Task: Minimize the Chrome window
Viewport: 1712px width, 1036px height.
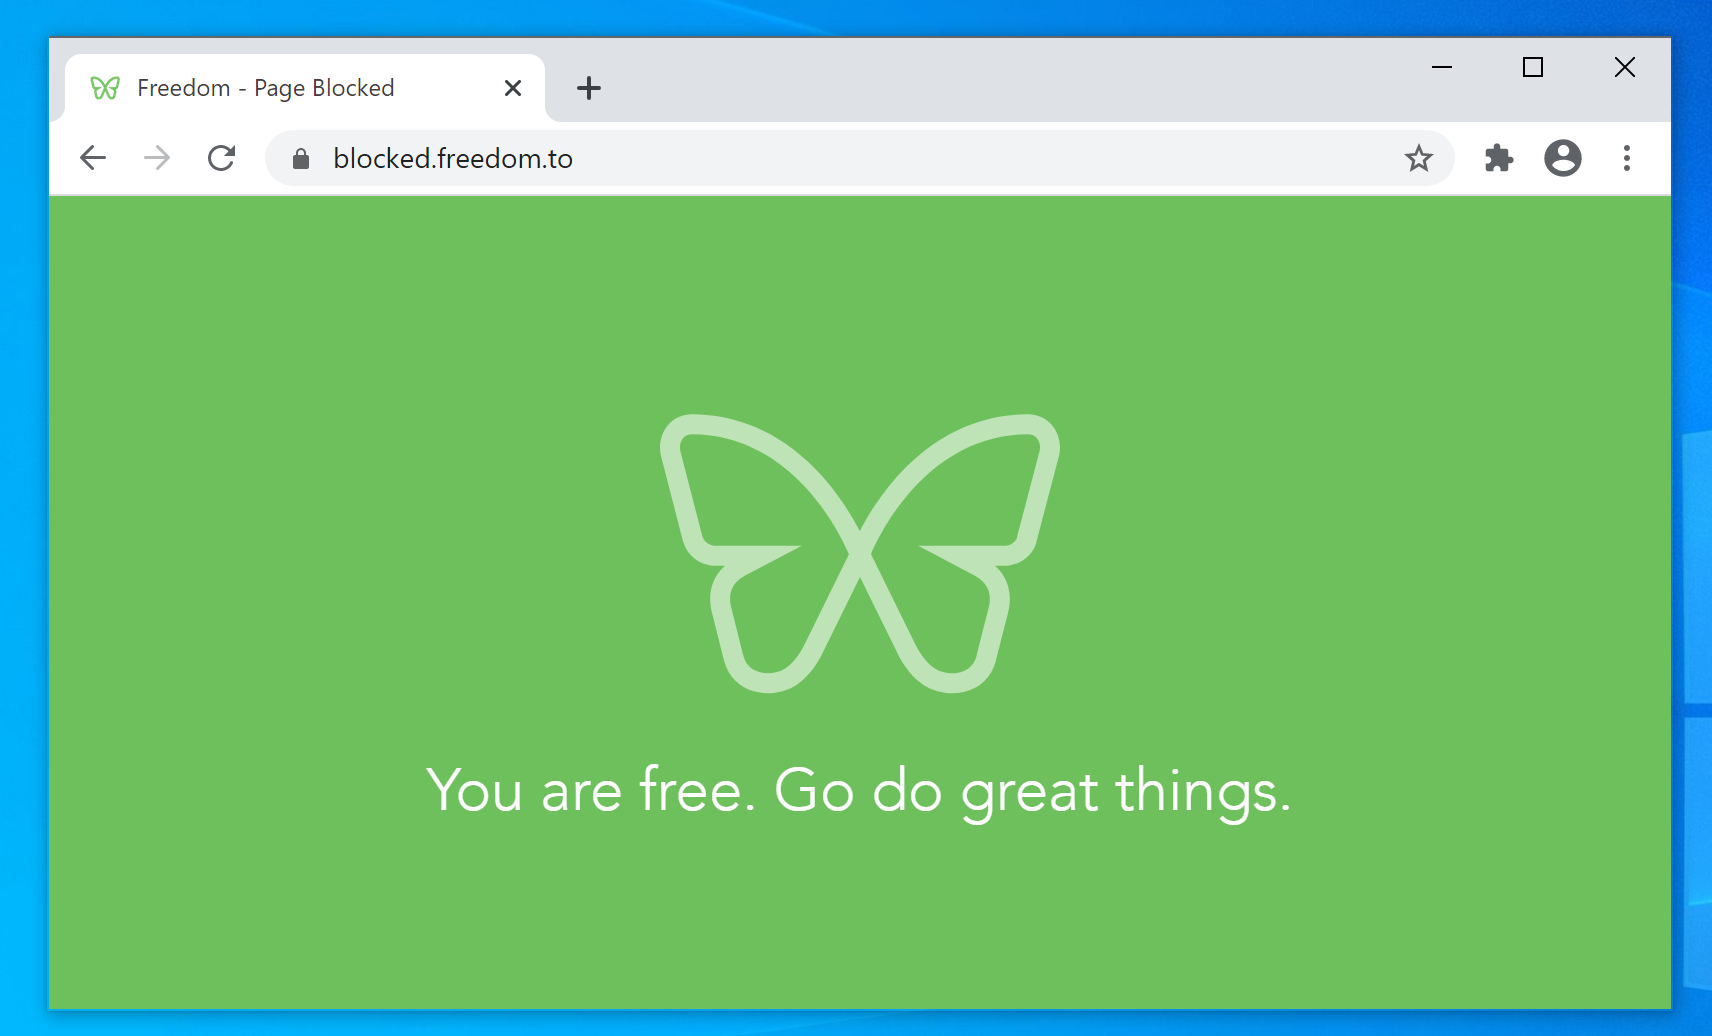Action: click(x=1442, y=67)
